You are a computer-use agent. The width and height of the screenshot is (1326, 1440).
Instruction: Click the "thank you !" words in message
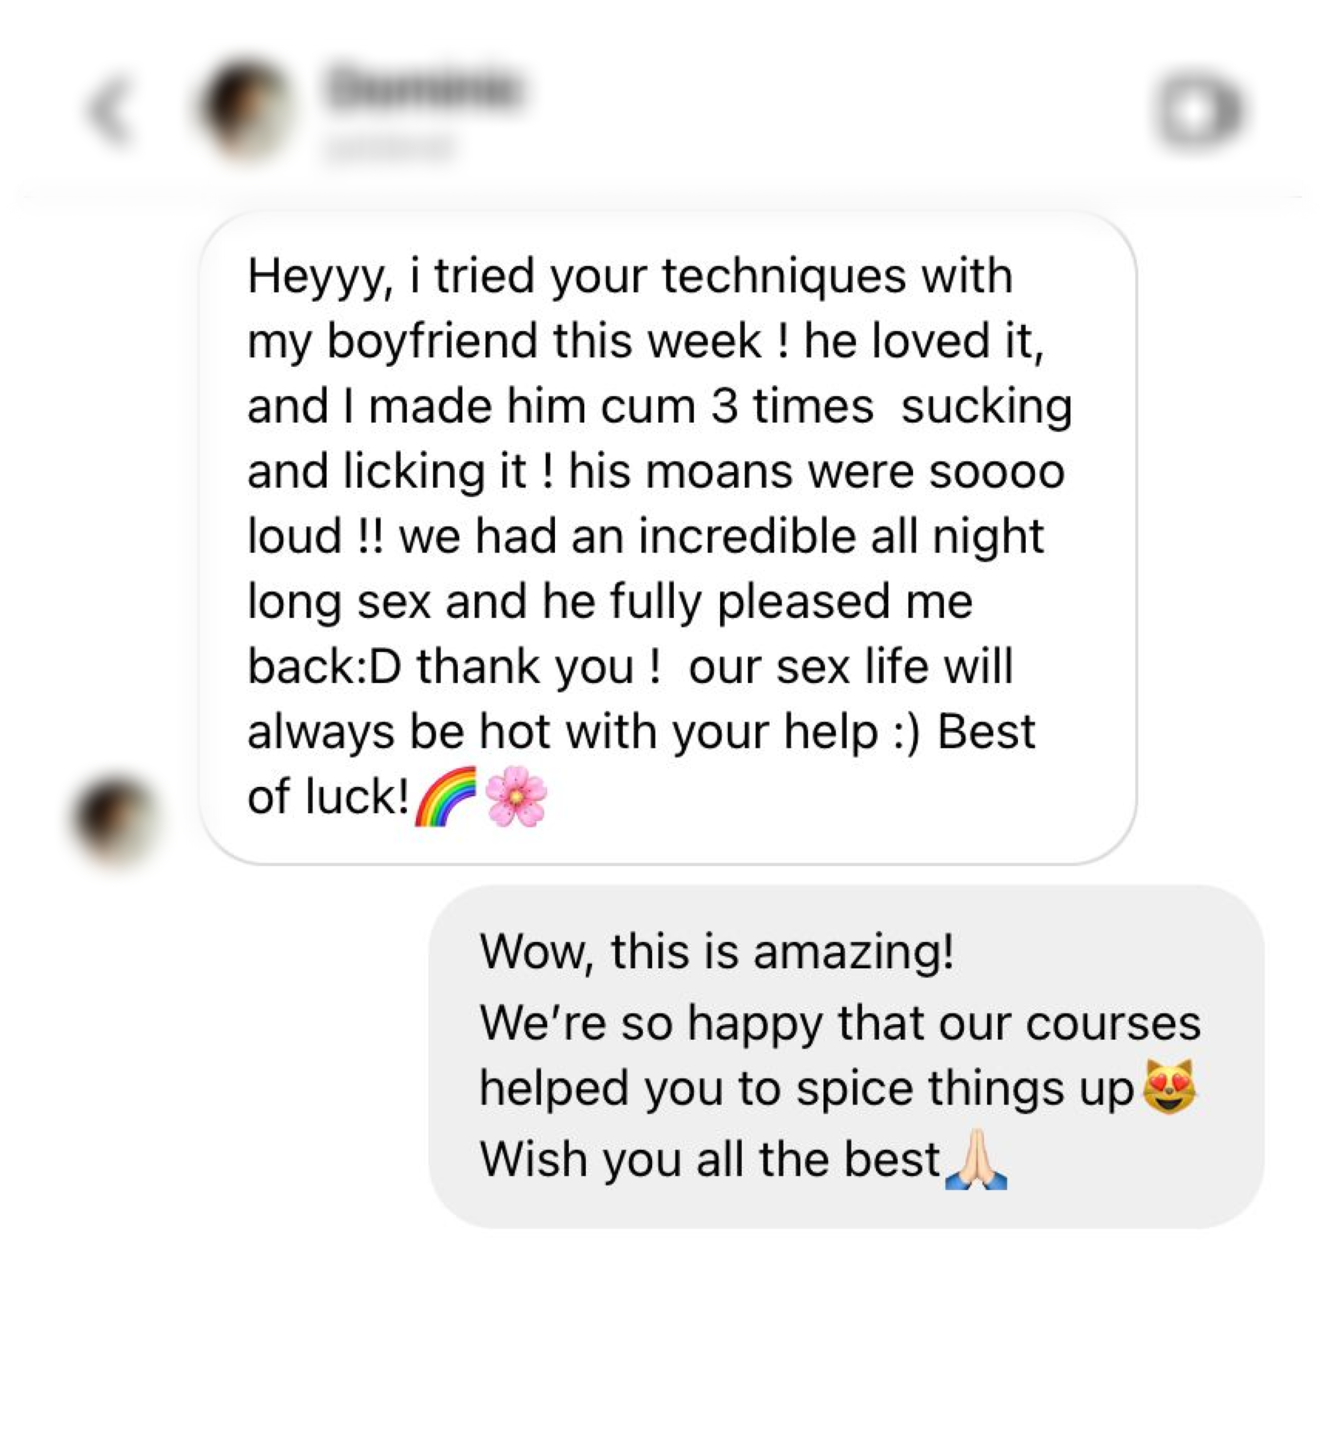pyautogui.click(x=538, y=667)
